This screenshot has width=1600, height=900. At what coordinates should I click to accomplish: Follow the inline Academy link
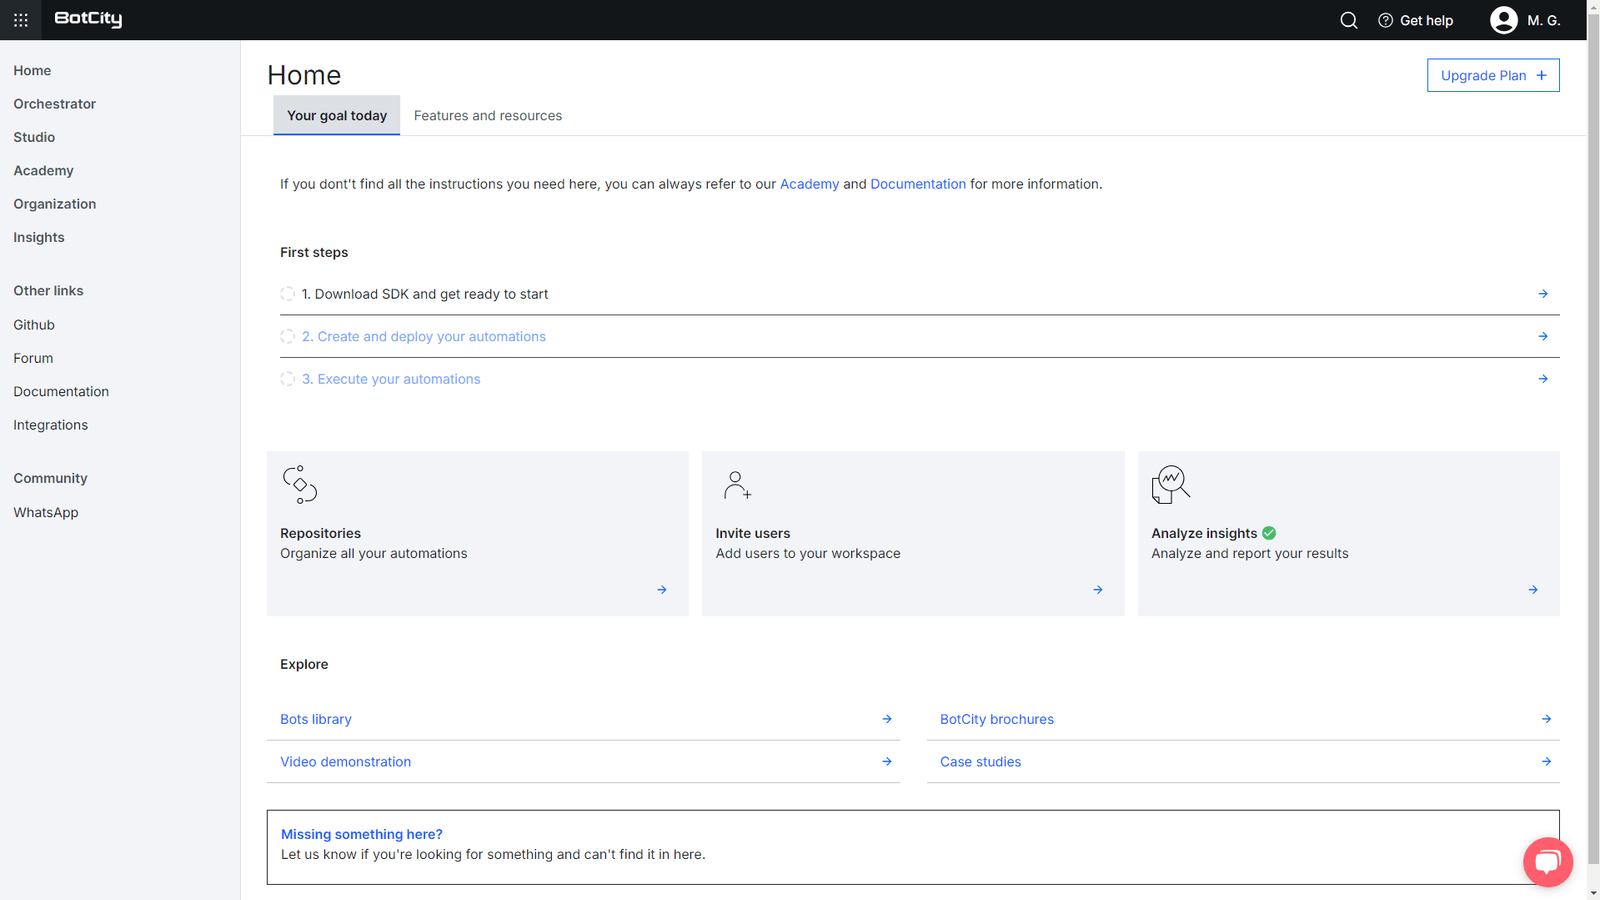coord(809,184)
